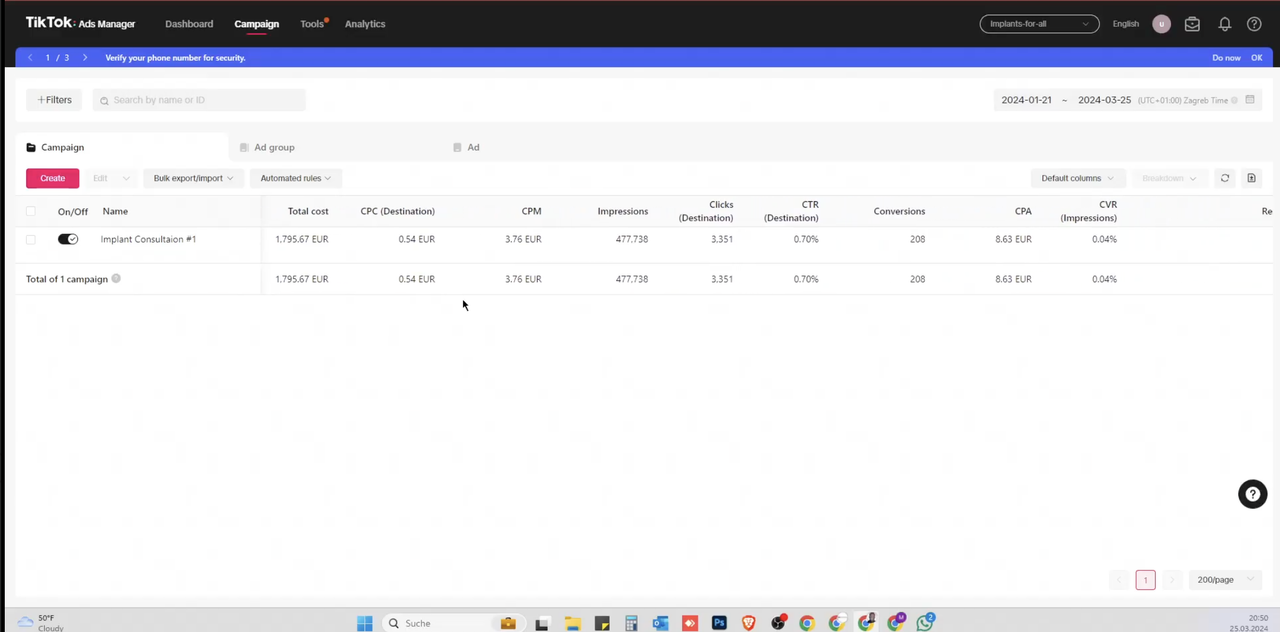The width and height of the screenshot is (1280, 632).
Task: Open the end date 2024-03-25 picker
Action: pyautogui.click(x=1104, y=100)
